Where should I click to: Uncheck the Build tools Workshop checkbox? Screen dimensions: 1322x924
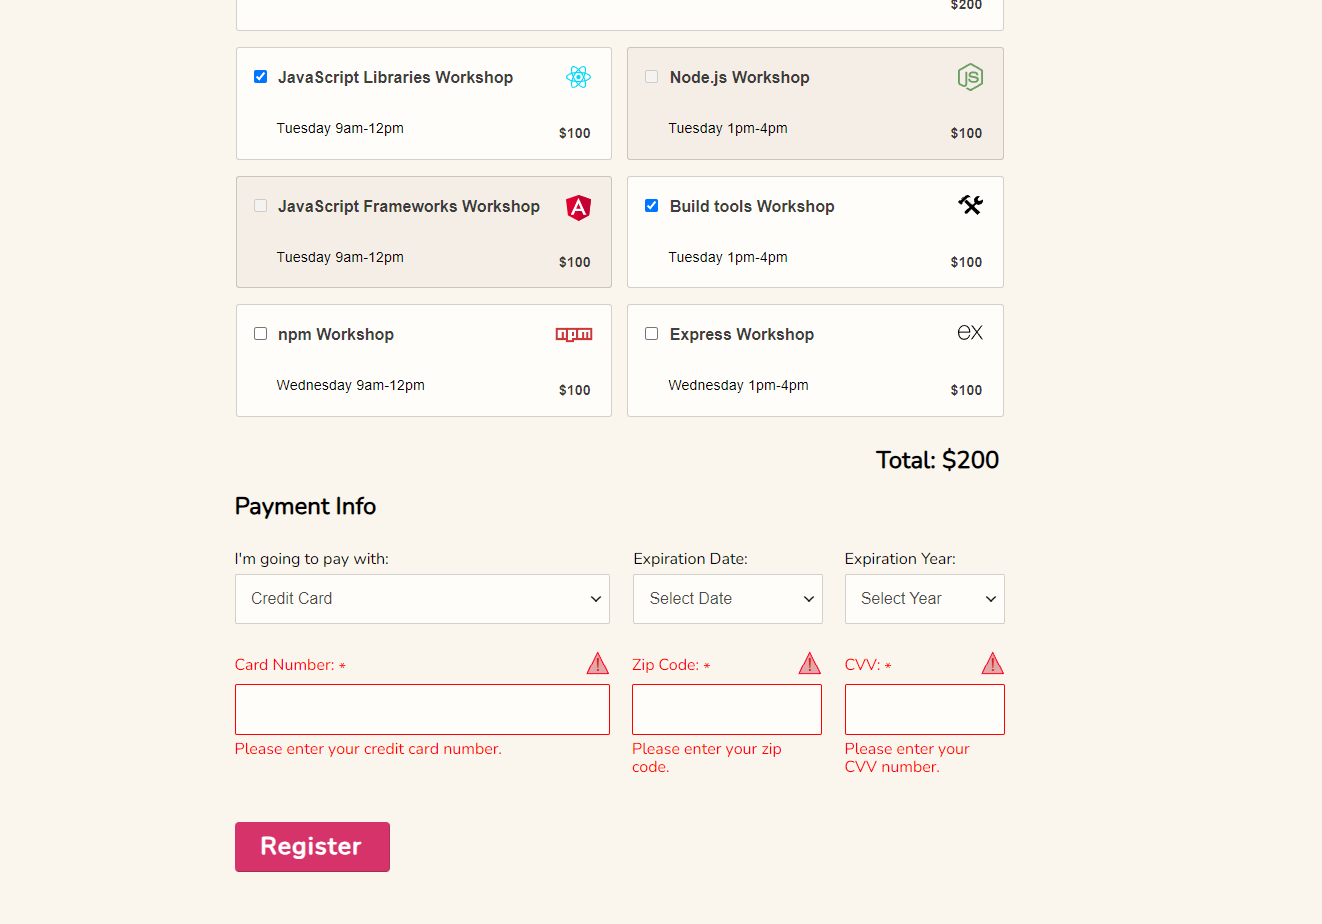(651, 205)
